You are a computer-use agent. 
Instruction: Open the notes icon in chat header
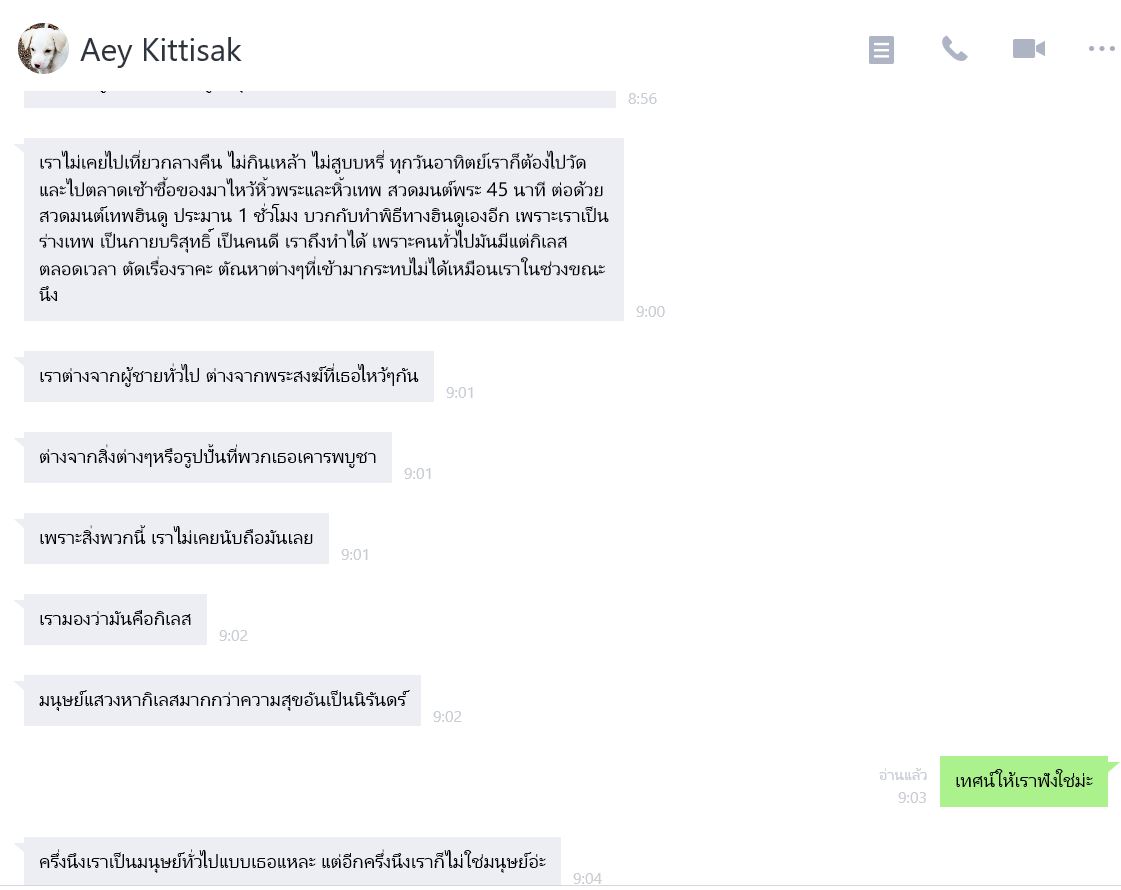tap(881, 49)
